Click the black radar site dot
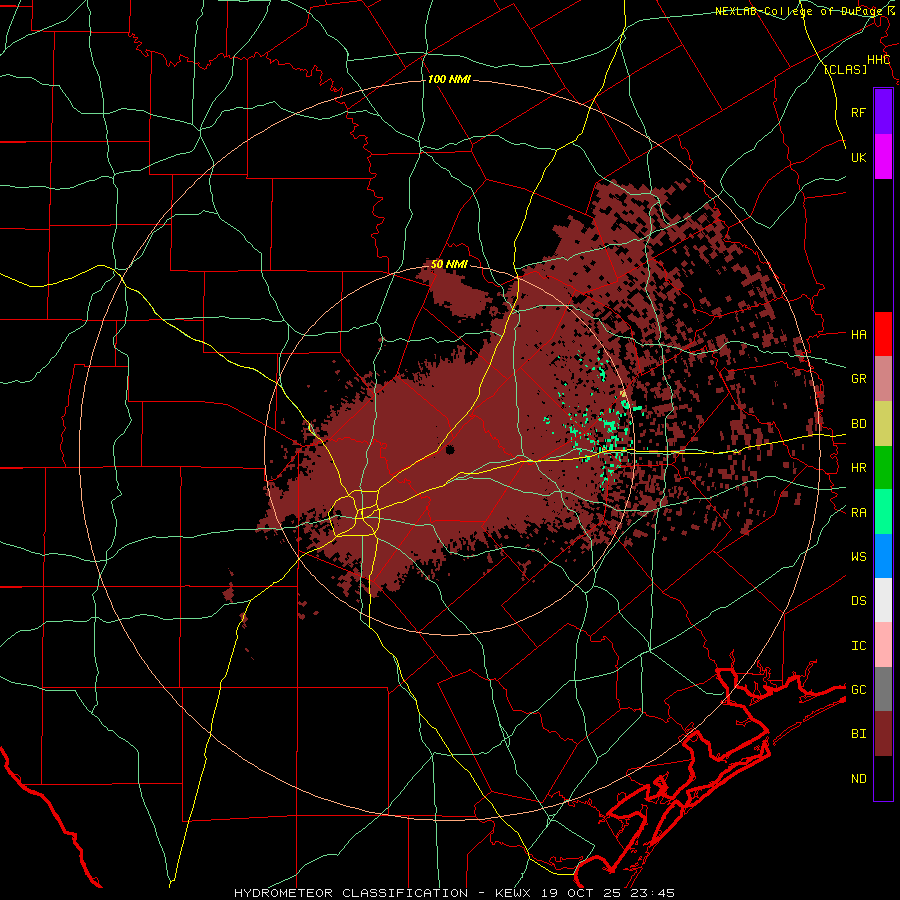Viewport: 900px width, 900px height. (x=450, y=449)
